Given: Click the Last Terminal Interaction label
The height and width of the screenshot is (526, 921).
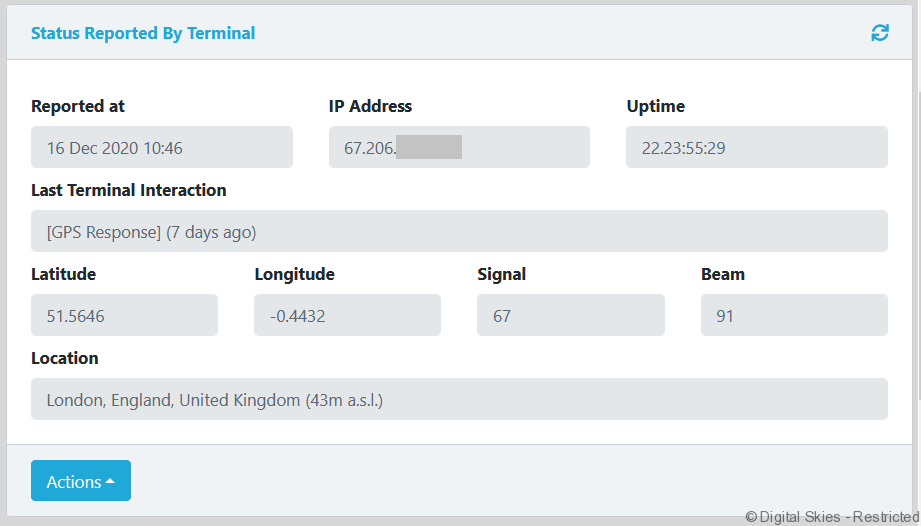Looking at the screenshot, I should coord(129,190).
